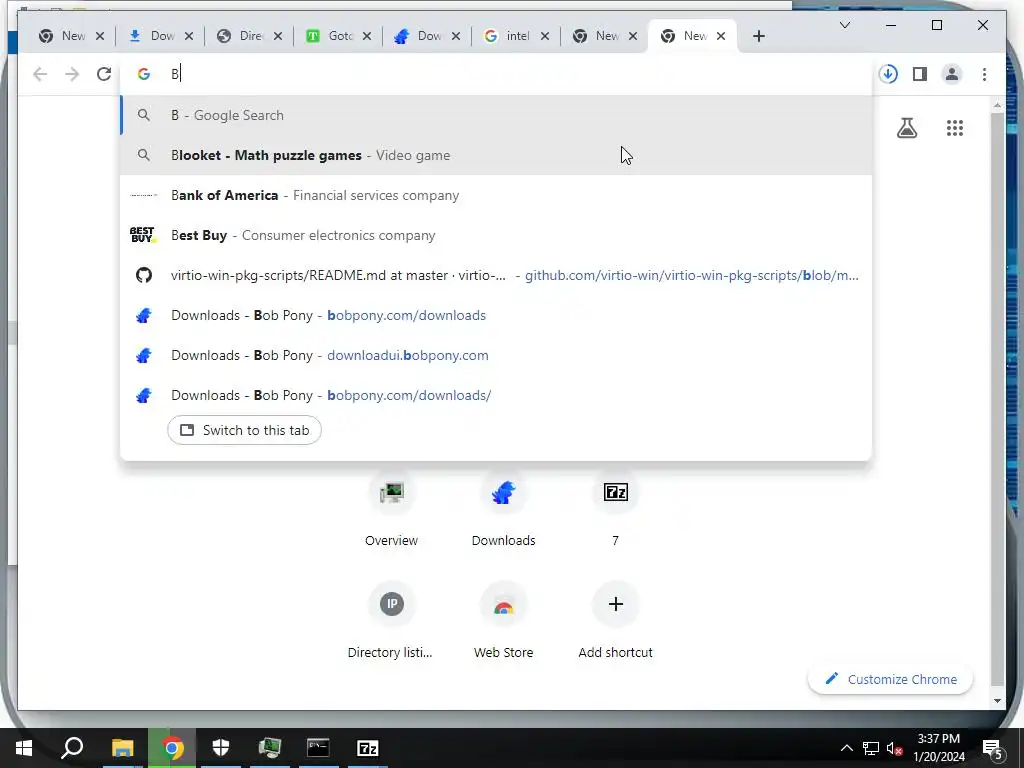The image size is (1024, 768).
Task: Open the notification center icon
Action: [x=993, y=748]
